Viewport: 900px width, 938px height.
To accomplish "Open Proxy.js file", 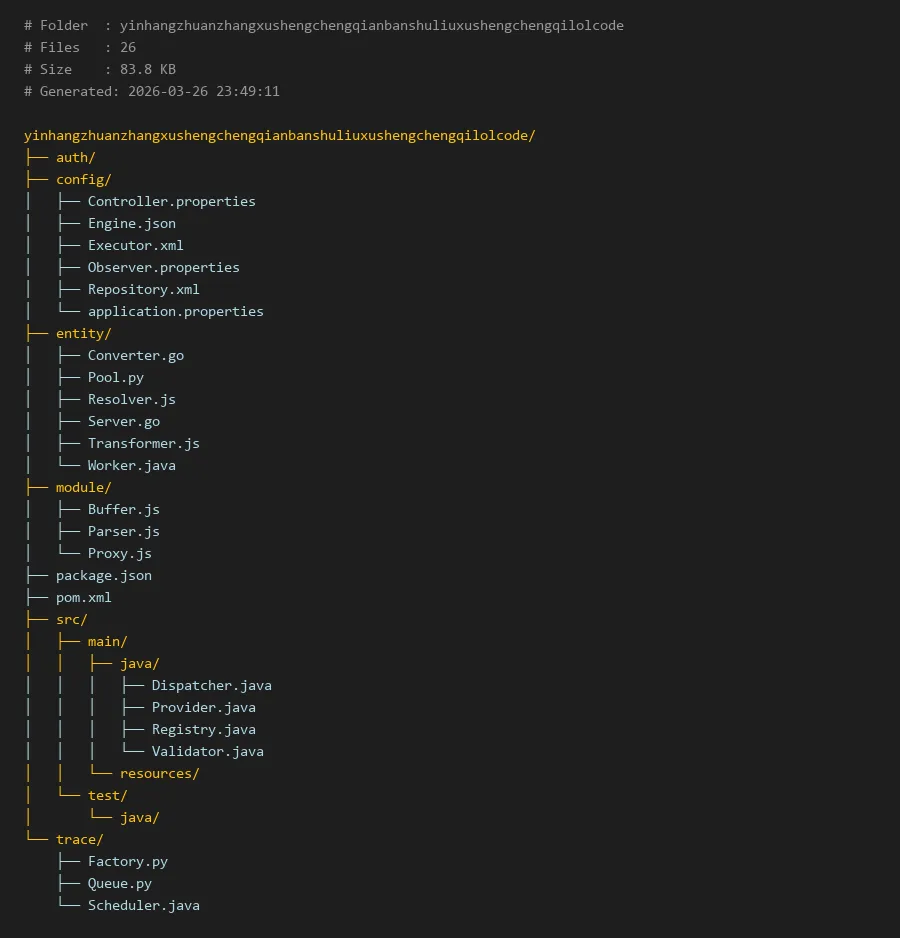I will click(x=119, y=553).
